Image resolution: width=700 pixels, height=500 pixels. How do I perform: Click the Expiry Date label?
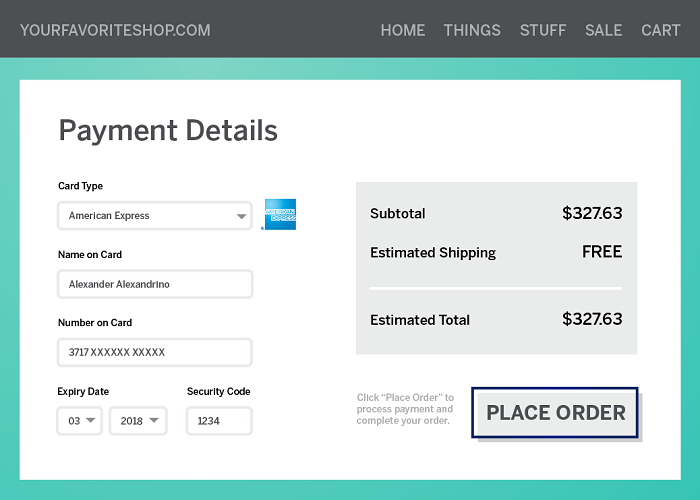83,391
